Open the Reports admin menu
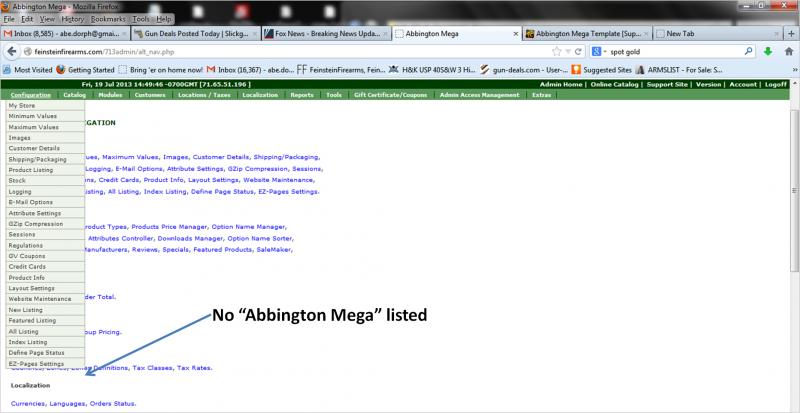The image size is (800, 413). [x=302, y=95]
